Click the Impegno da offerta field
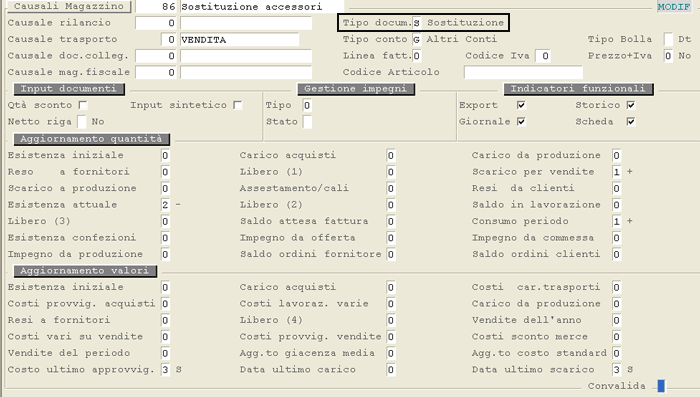 tap(391, 238)
